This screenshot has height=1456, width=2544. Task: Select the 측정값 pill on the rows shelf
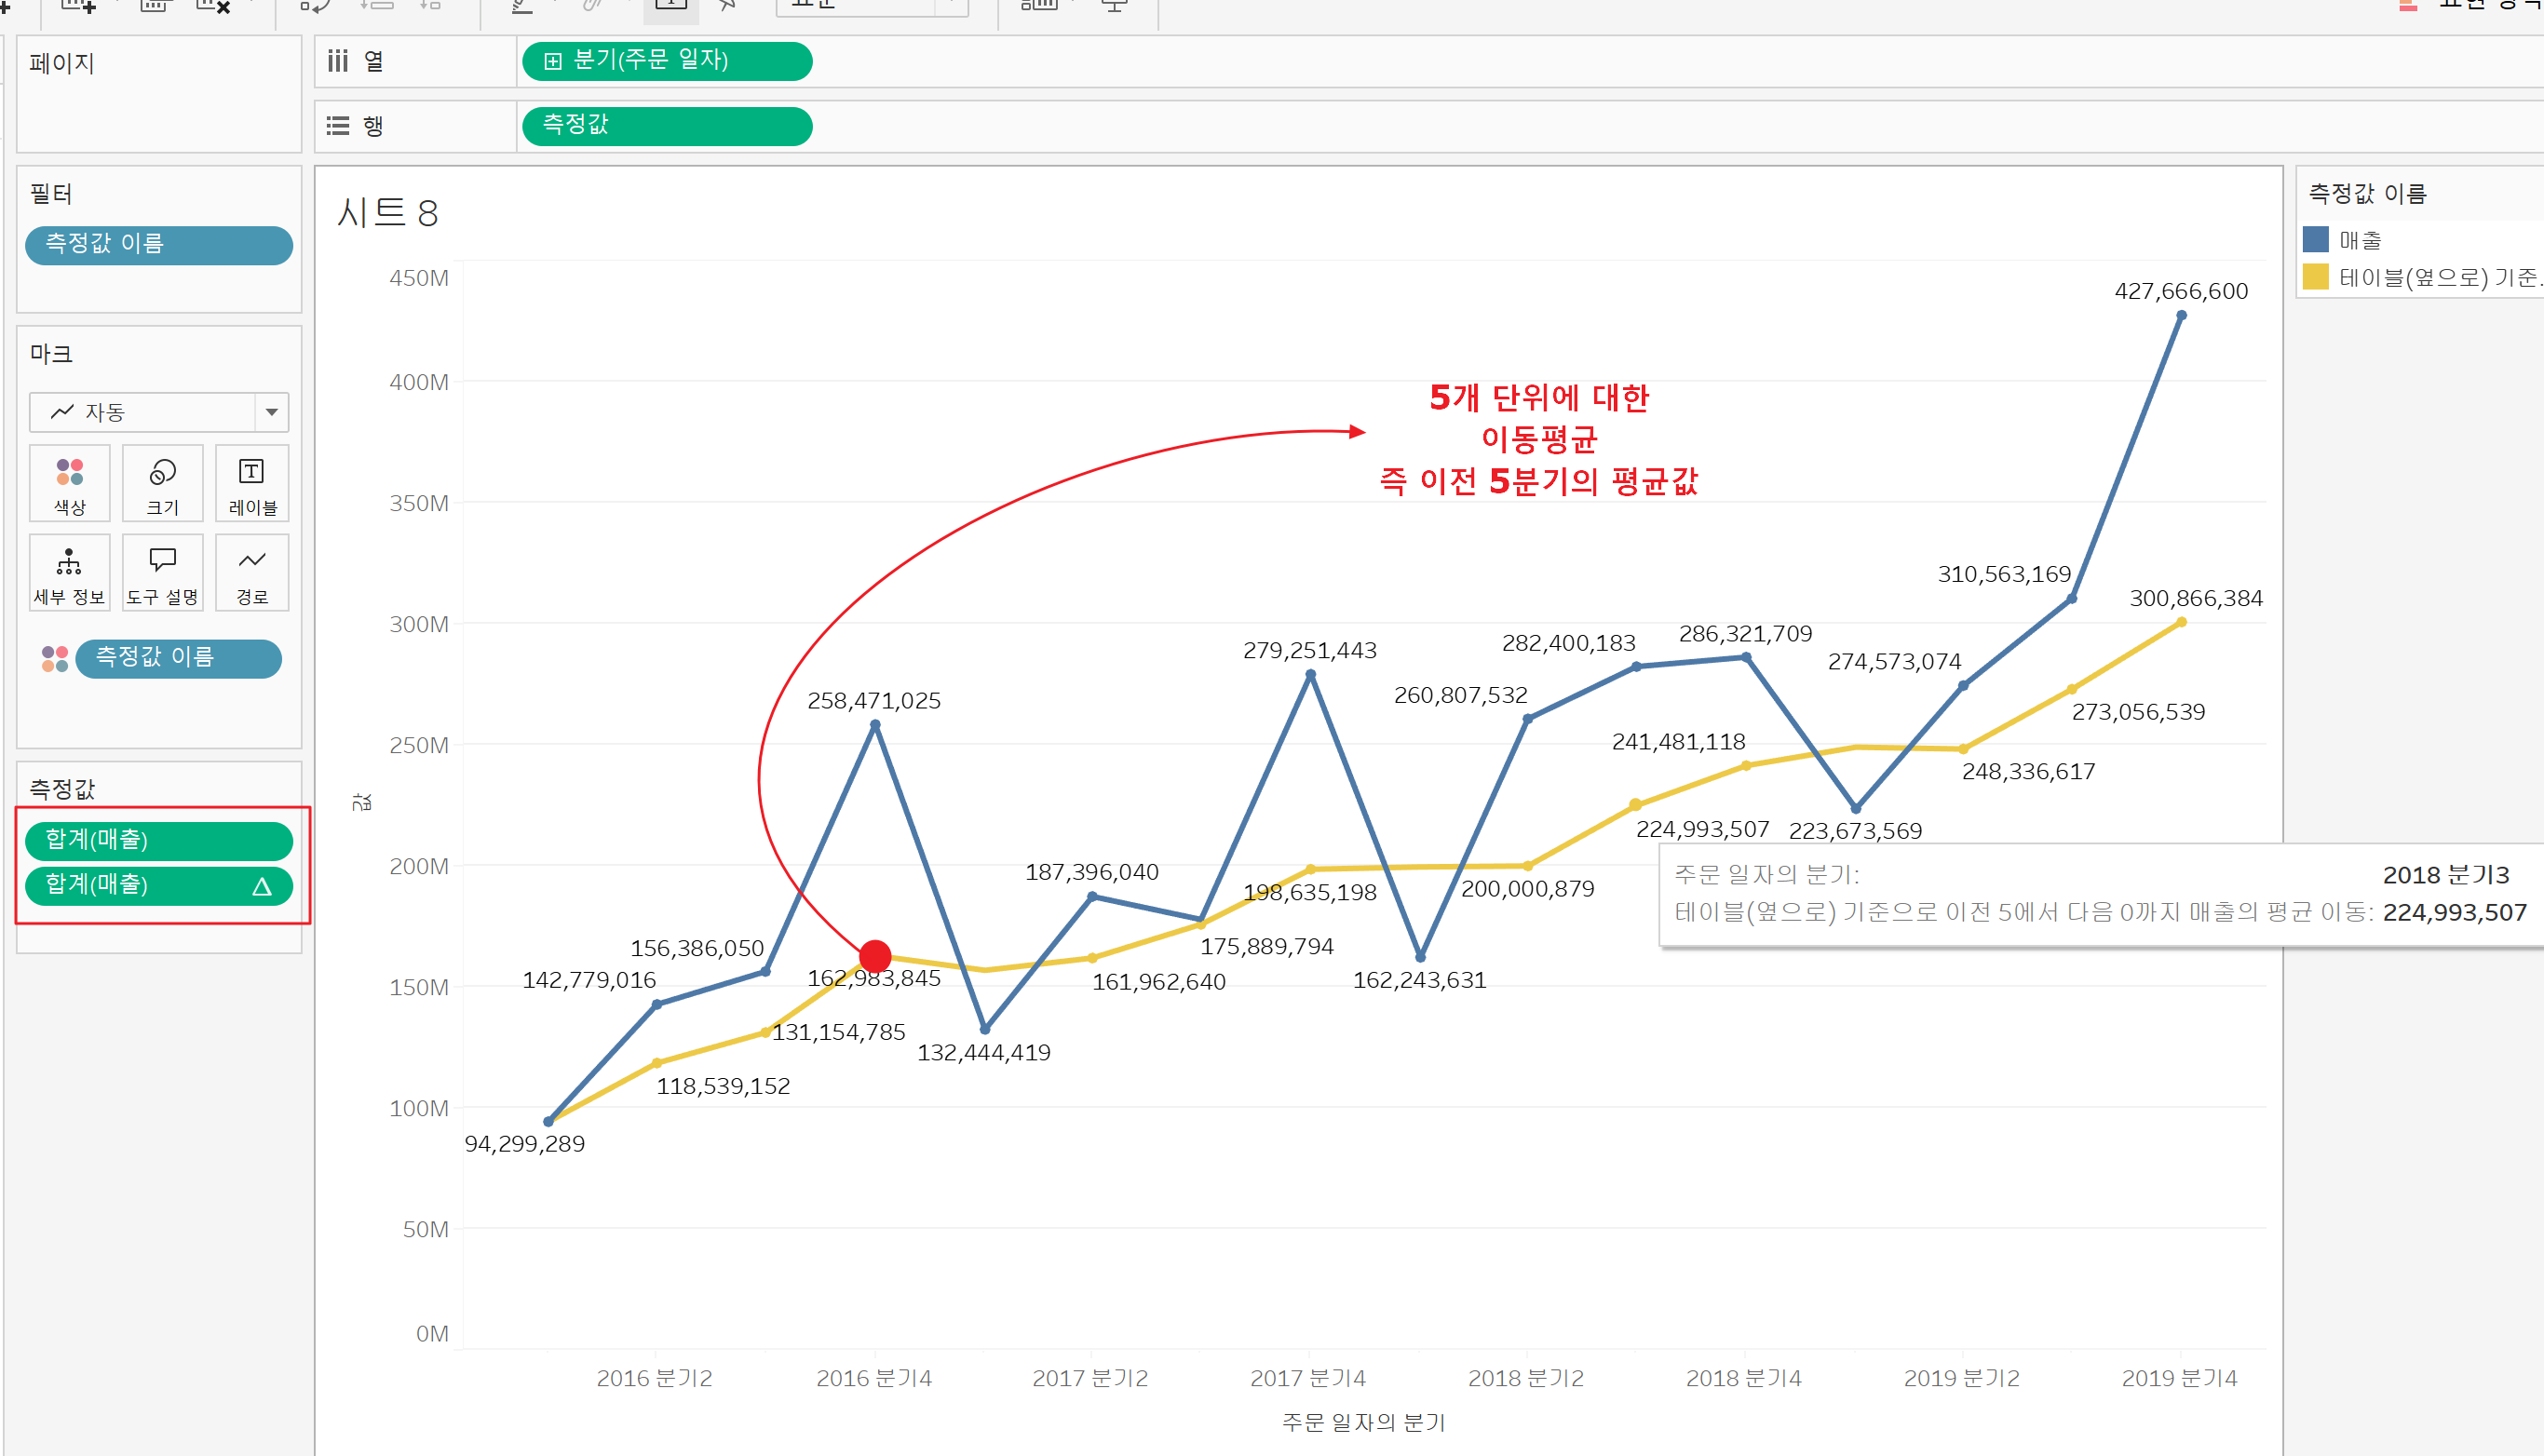[x=666, y=126]
